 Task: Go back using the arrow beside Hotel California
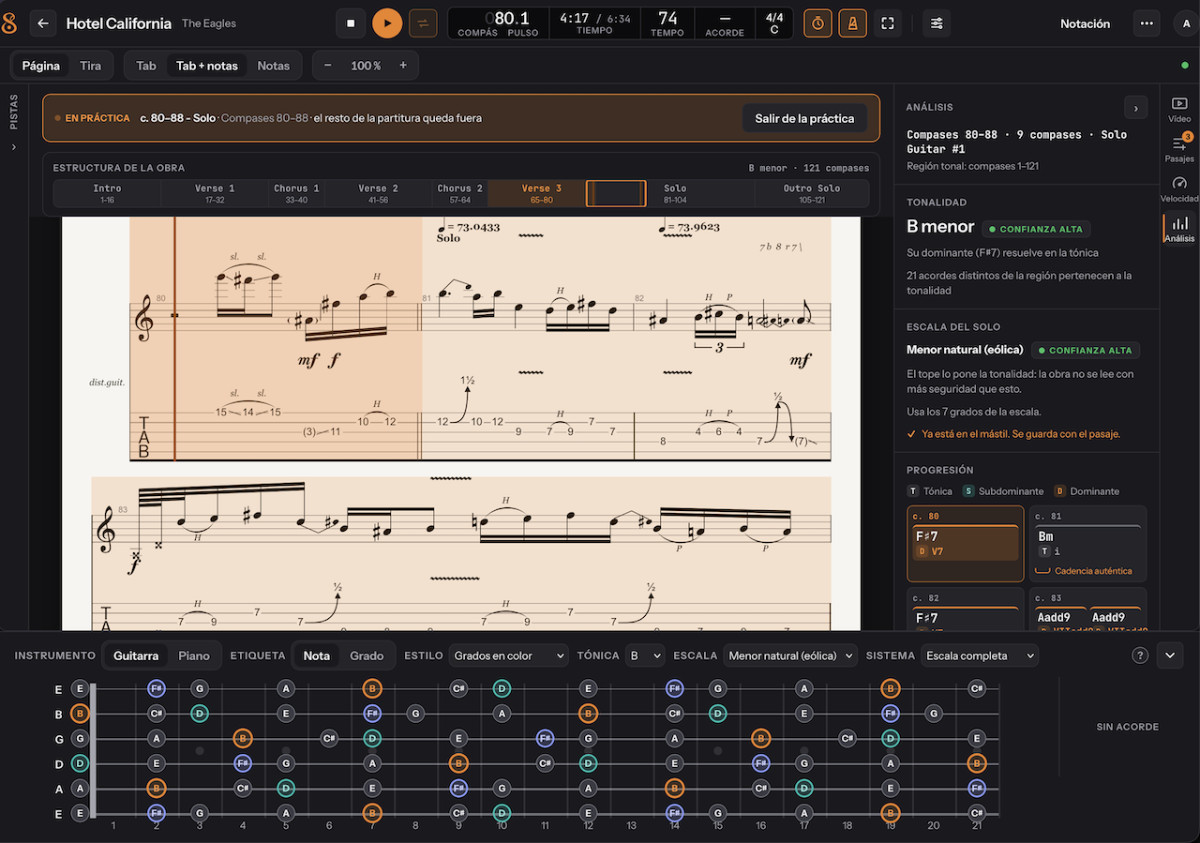pyautogui.click(x=43, y=23)
